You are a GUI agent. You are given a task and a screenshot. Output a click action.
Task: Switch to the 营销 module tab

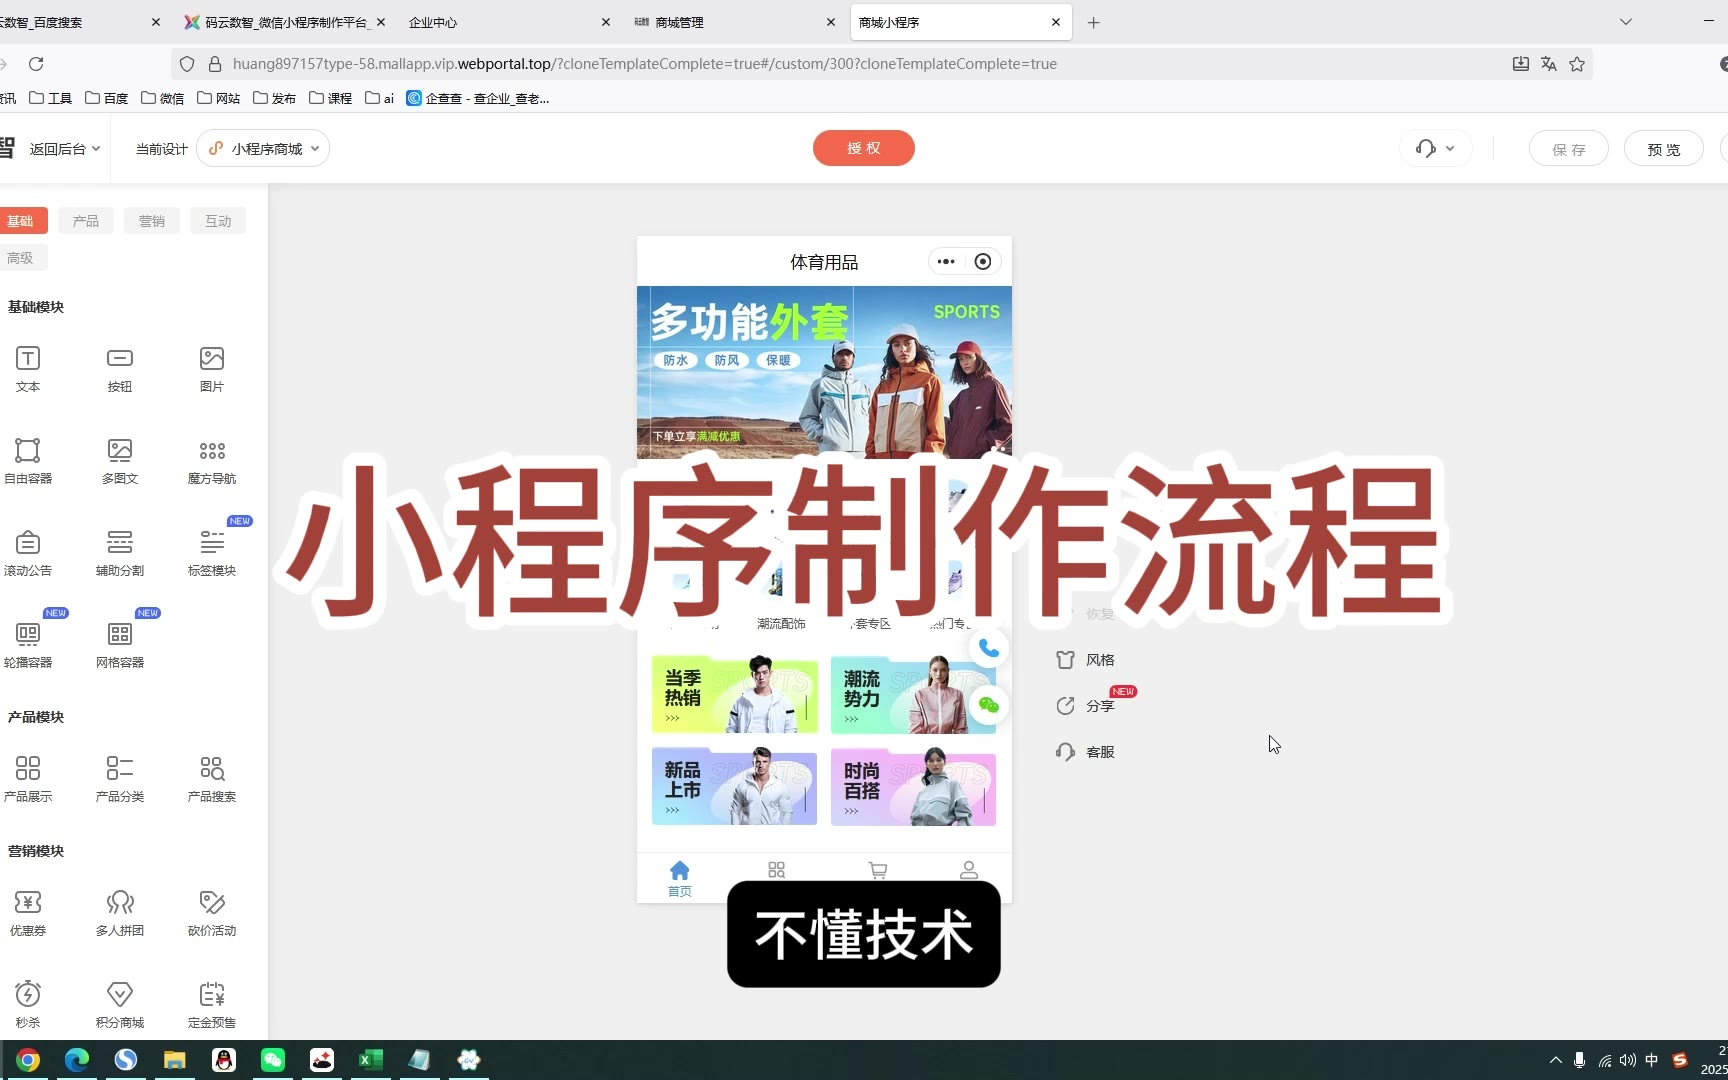pyautogui.click(x=152, y=221)
